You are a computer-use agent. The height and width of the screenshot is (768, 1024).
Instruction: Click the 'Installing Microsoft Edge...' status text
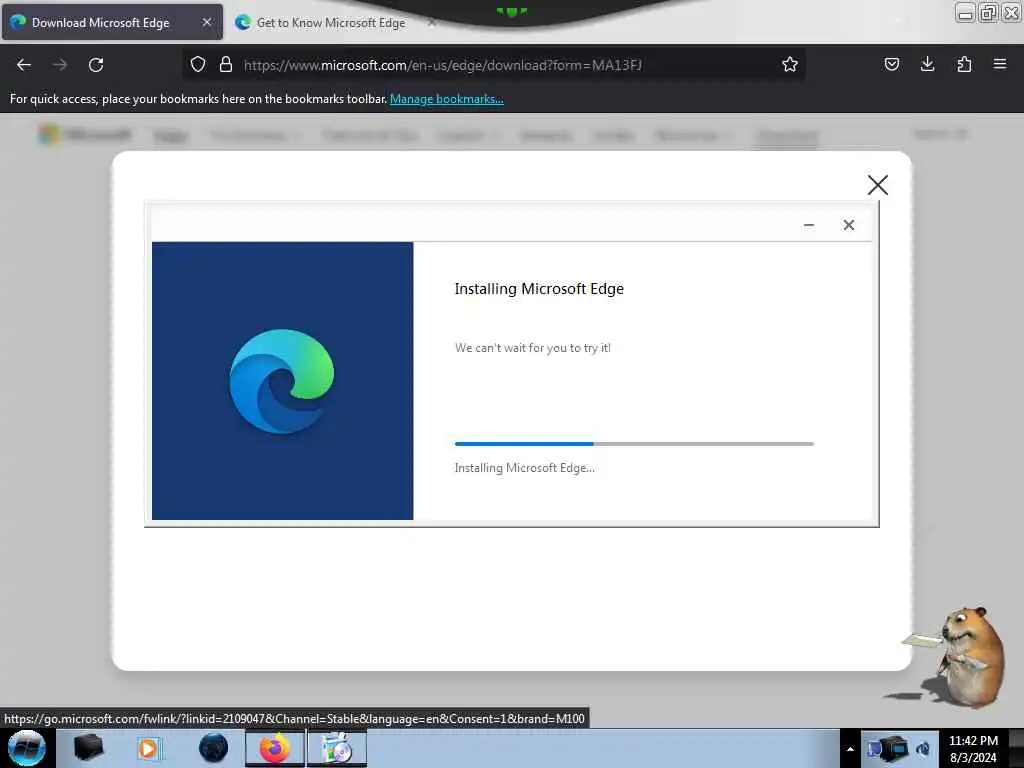[524, 468]
